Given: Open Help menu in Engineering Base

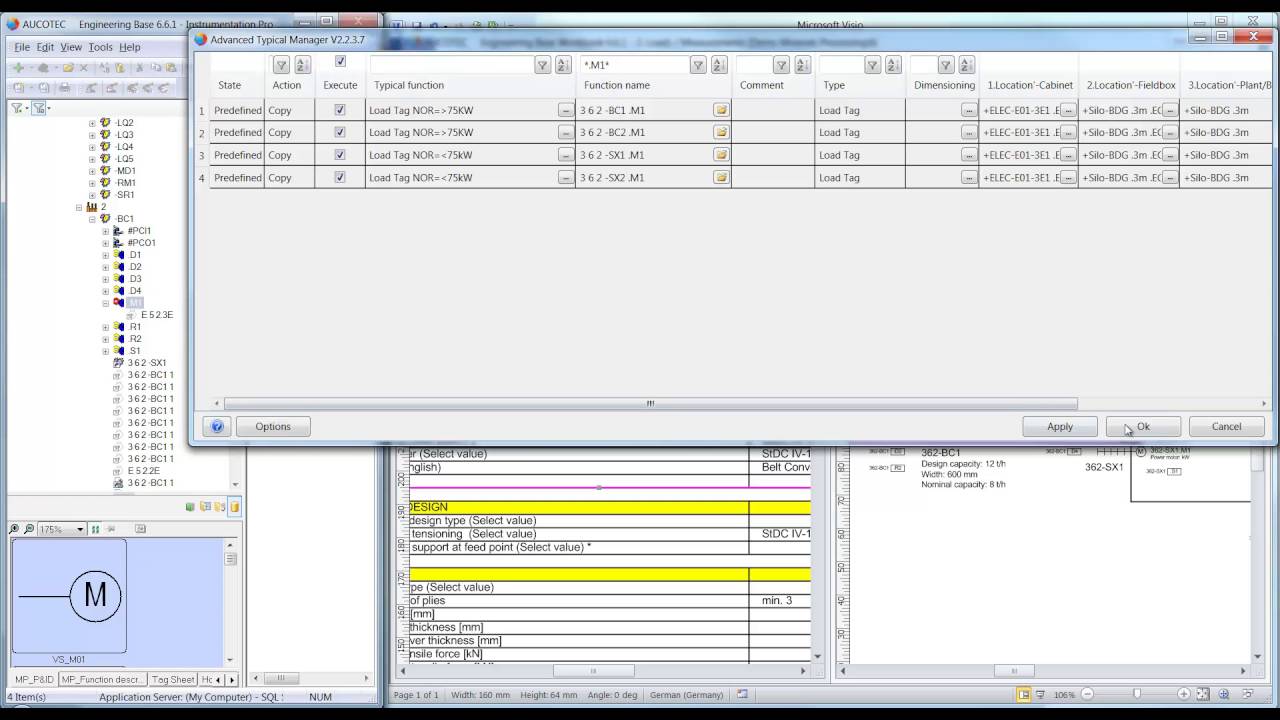Looking at the screenshot, I should click(x=130, y=47).
